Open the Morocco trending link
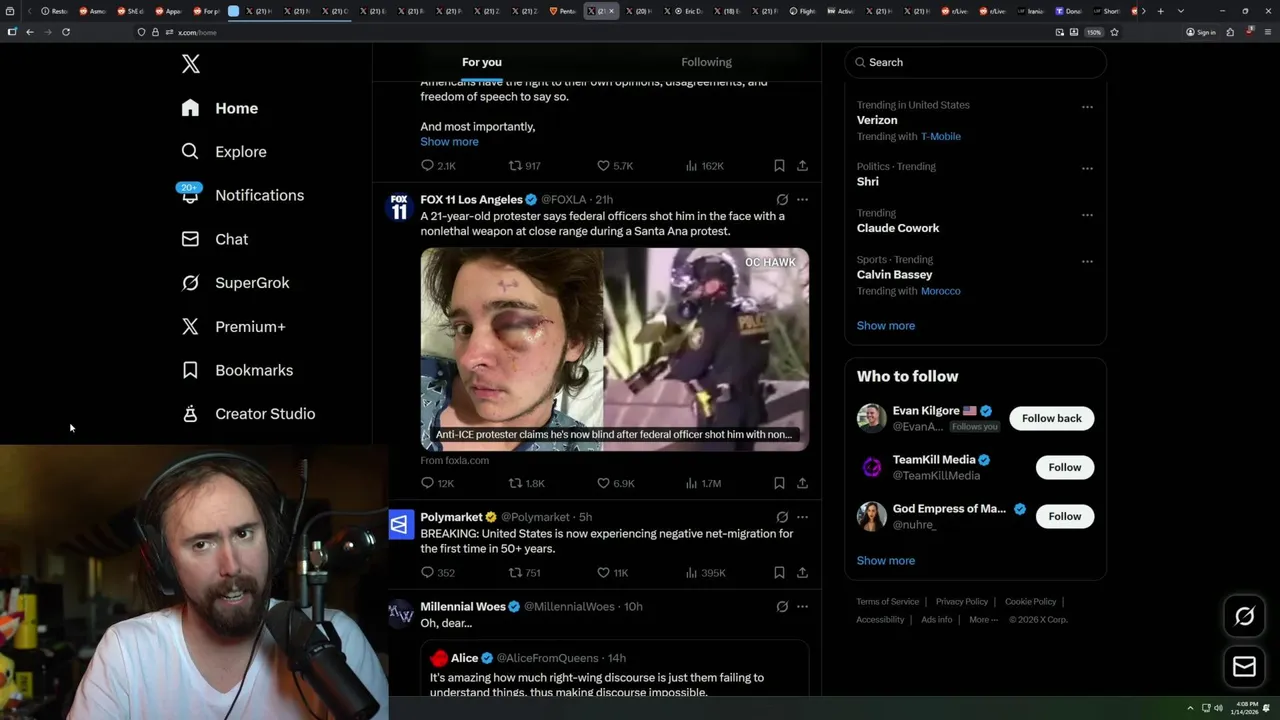 (940, 291)
